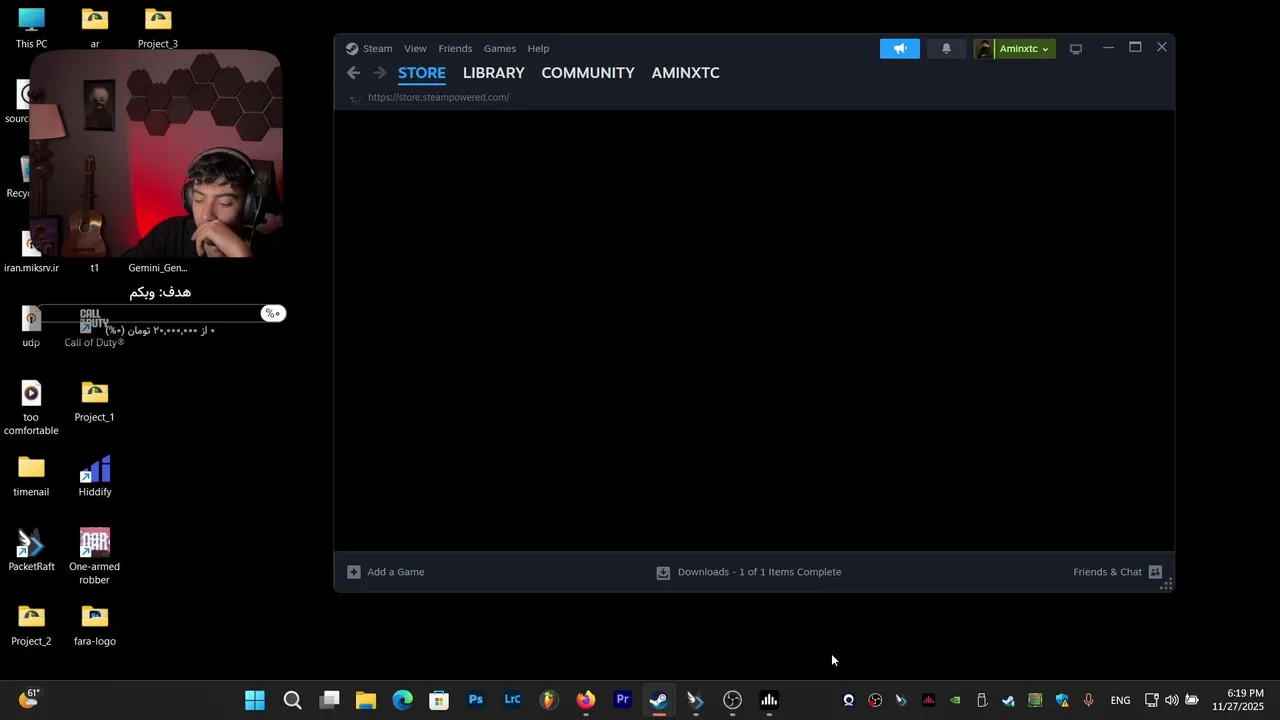This screenshot has width=1280, height=720.
Task: Select the Project_1 folder on desktop
Action: point(94,401)
